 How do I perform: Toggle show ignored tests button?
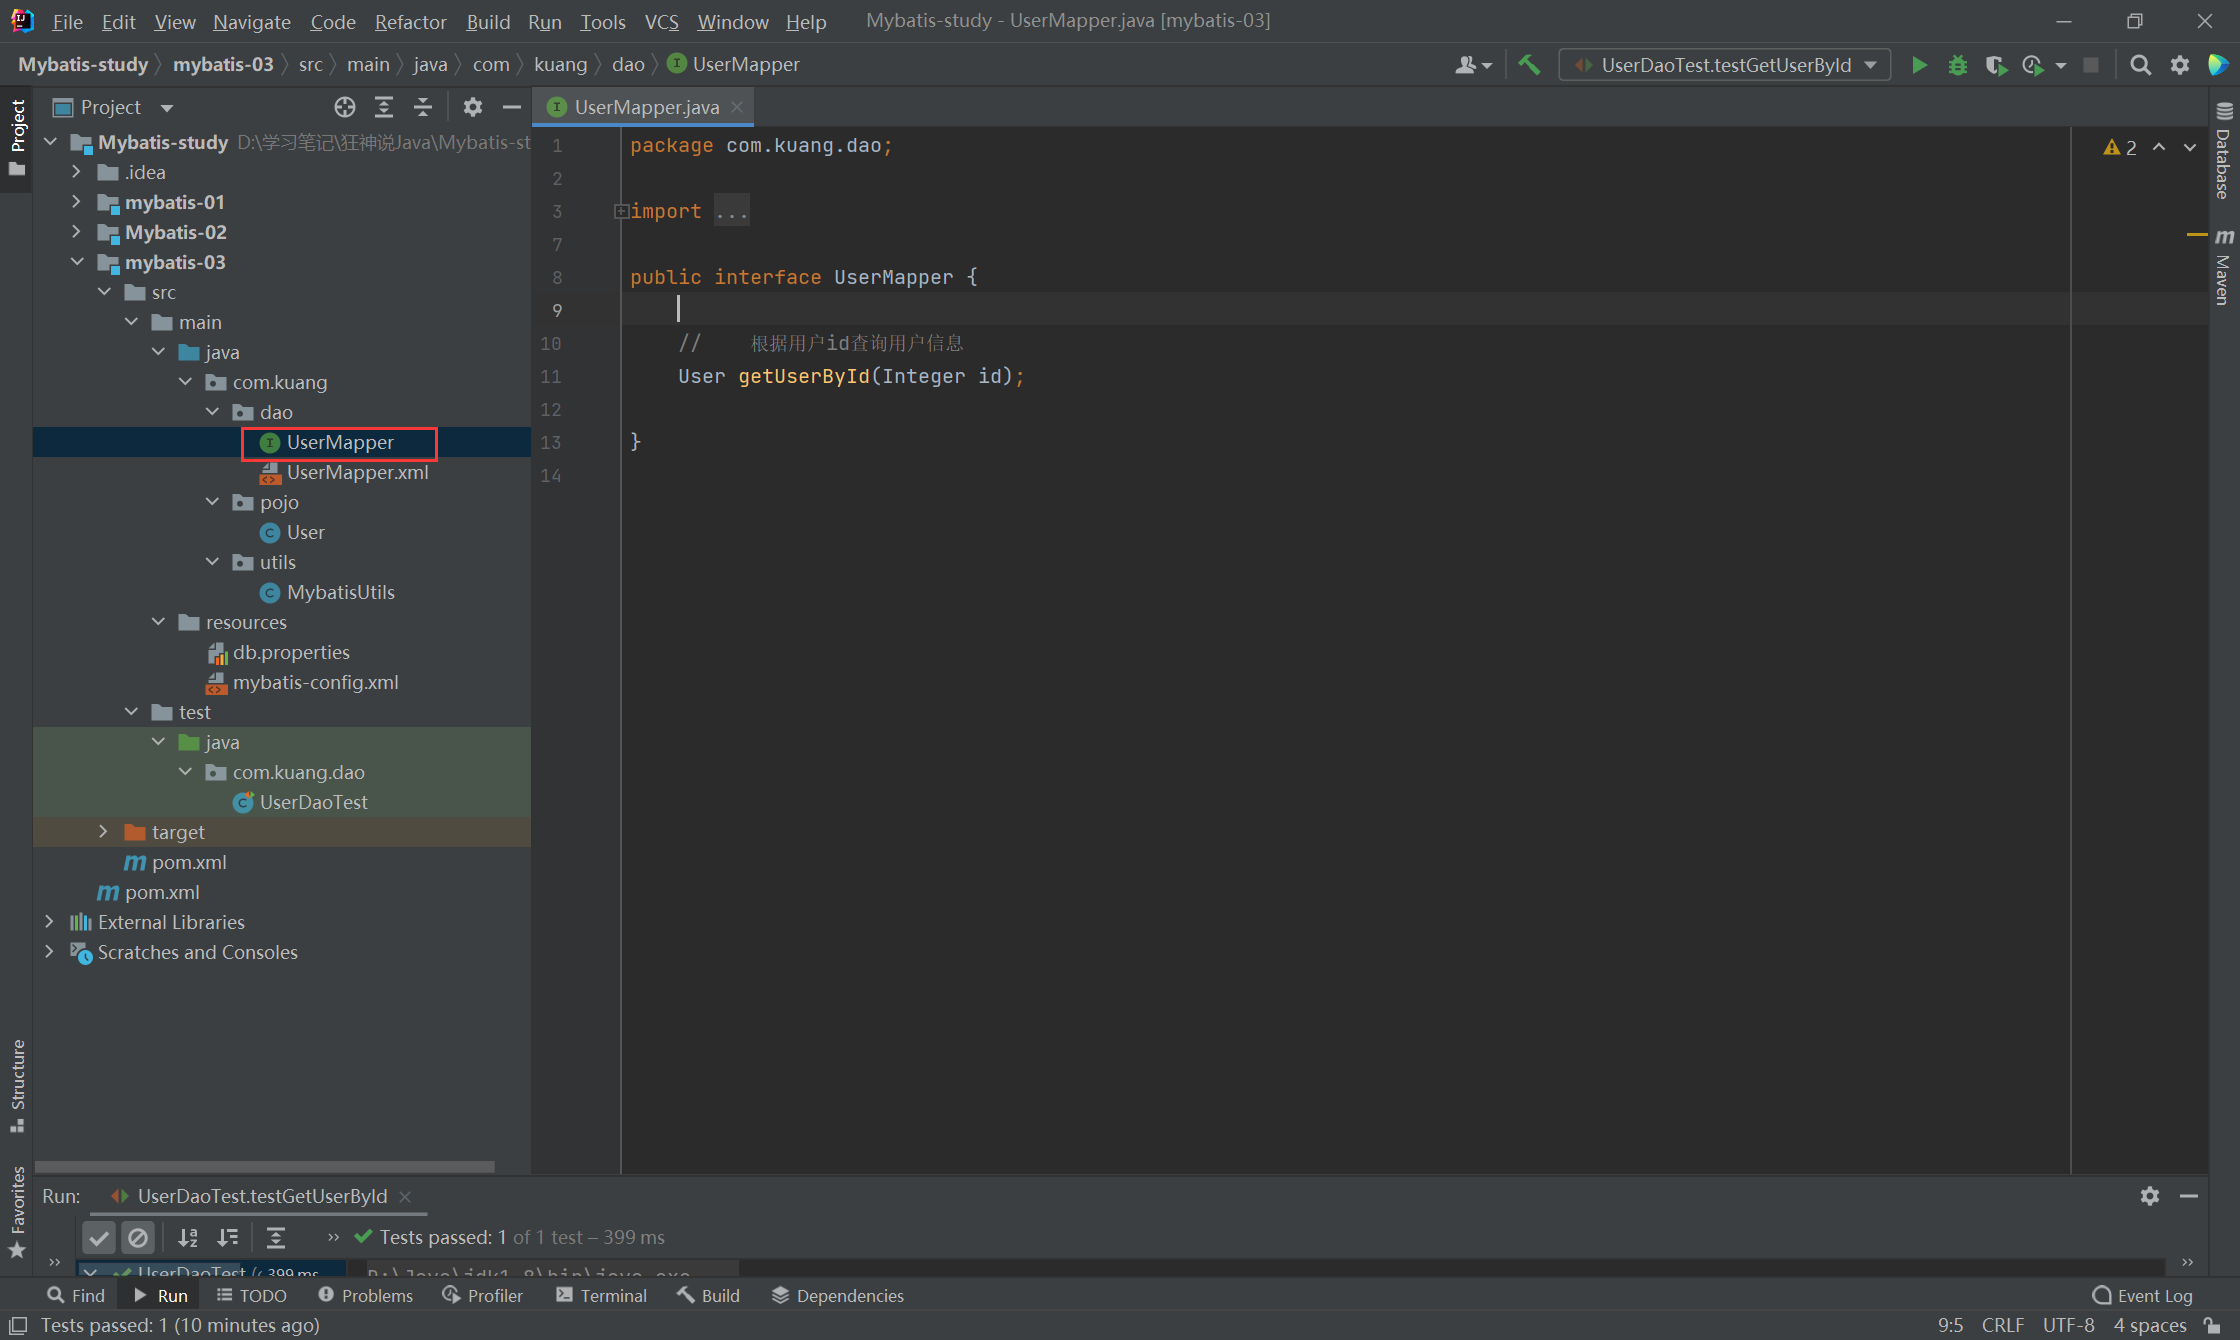pos(138,1238)
